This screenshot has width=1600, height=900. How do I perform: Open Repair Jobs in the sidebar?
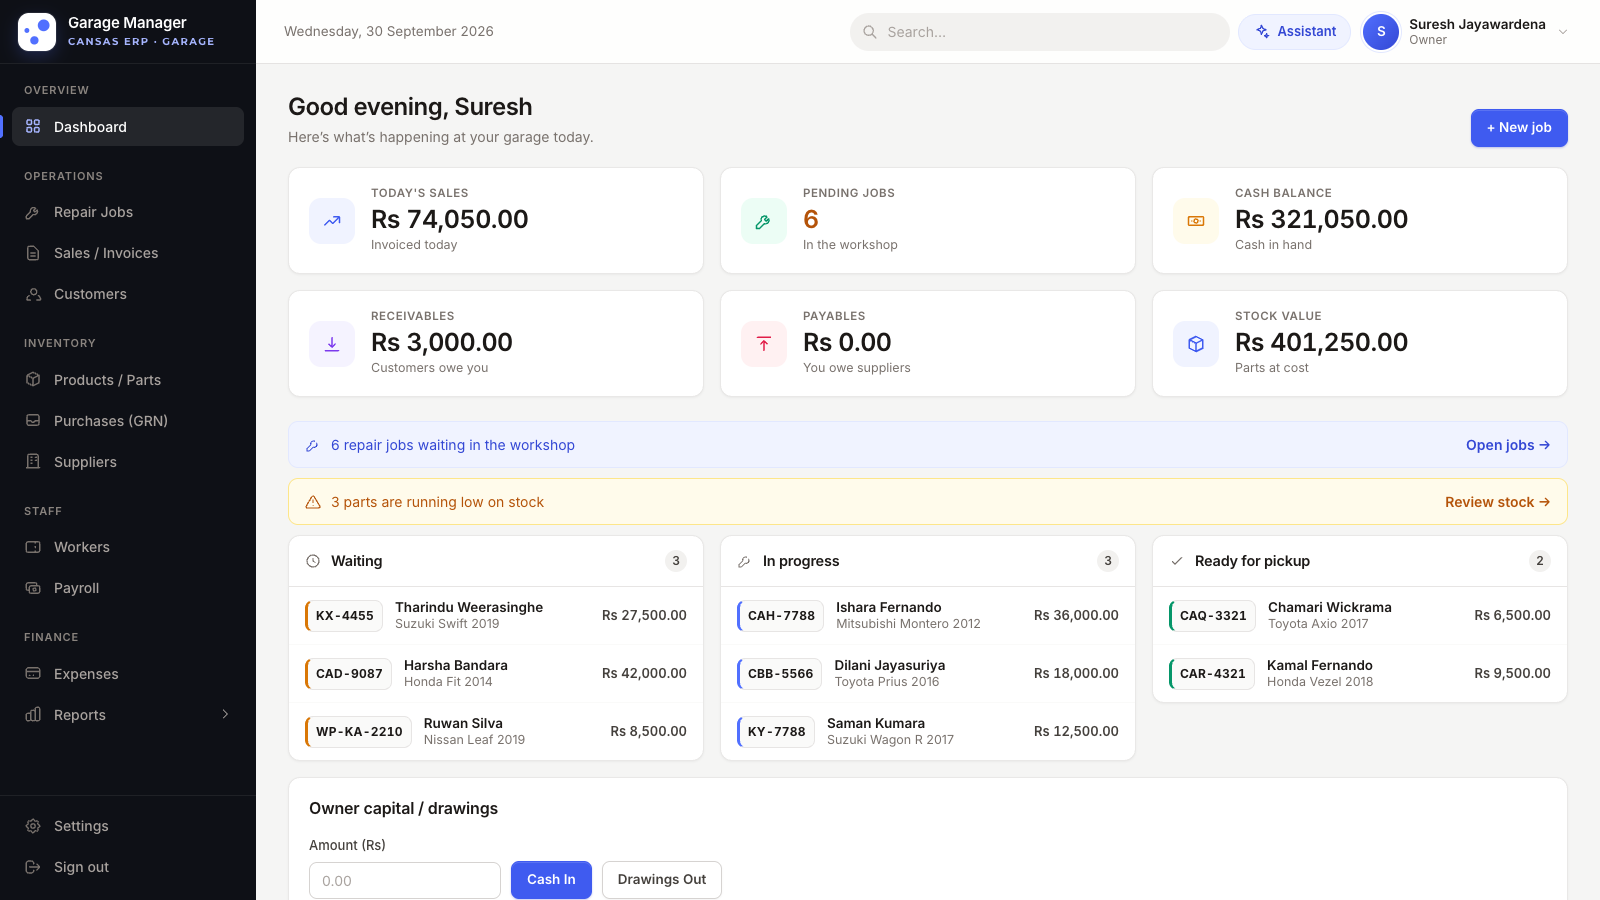[x=128, y=212]
